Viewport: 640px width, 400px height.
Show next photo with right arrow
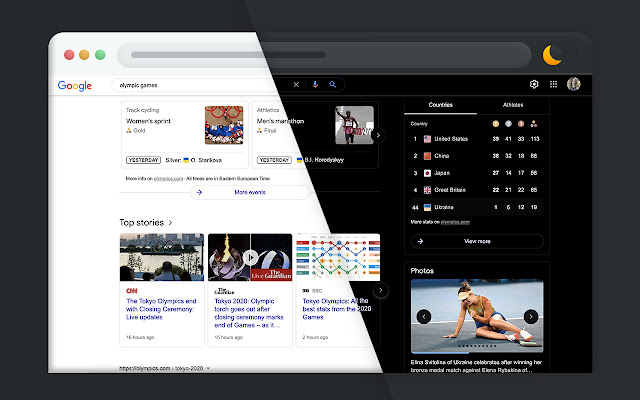click(531, 316)
